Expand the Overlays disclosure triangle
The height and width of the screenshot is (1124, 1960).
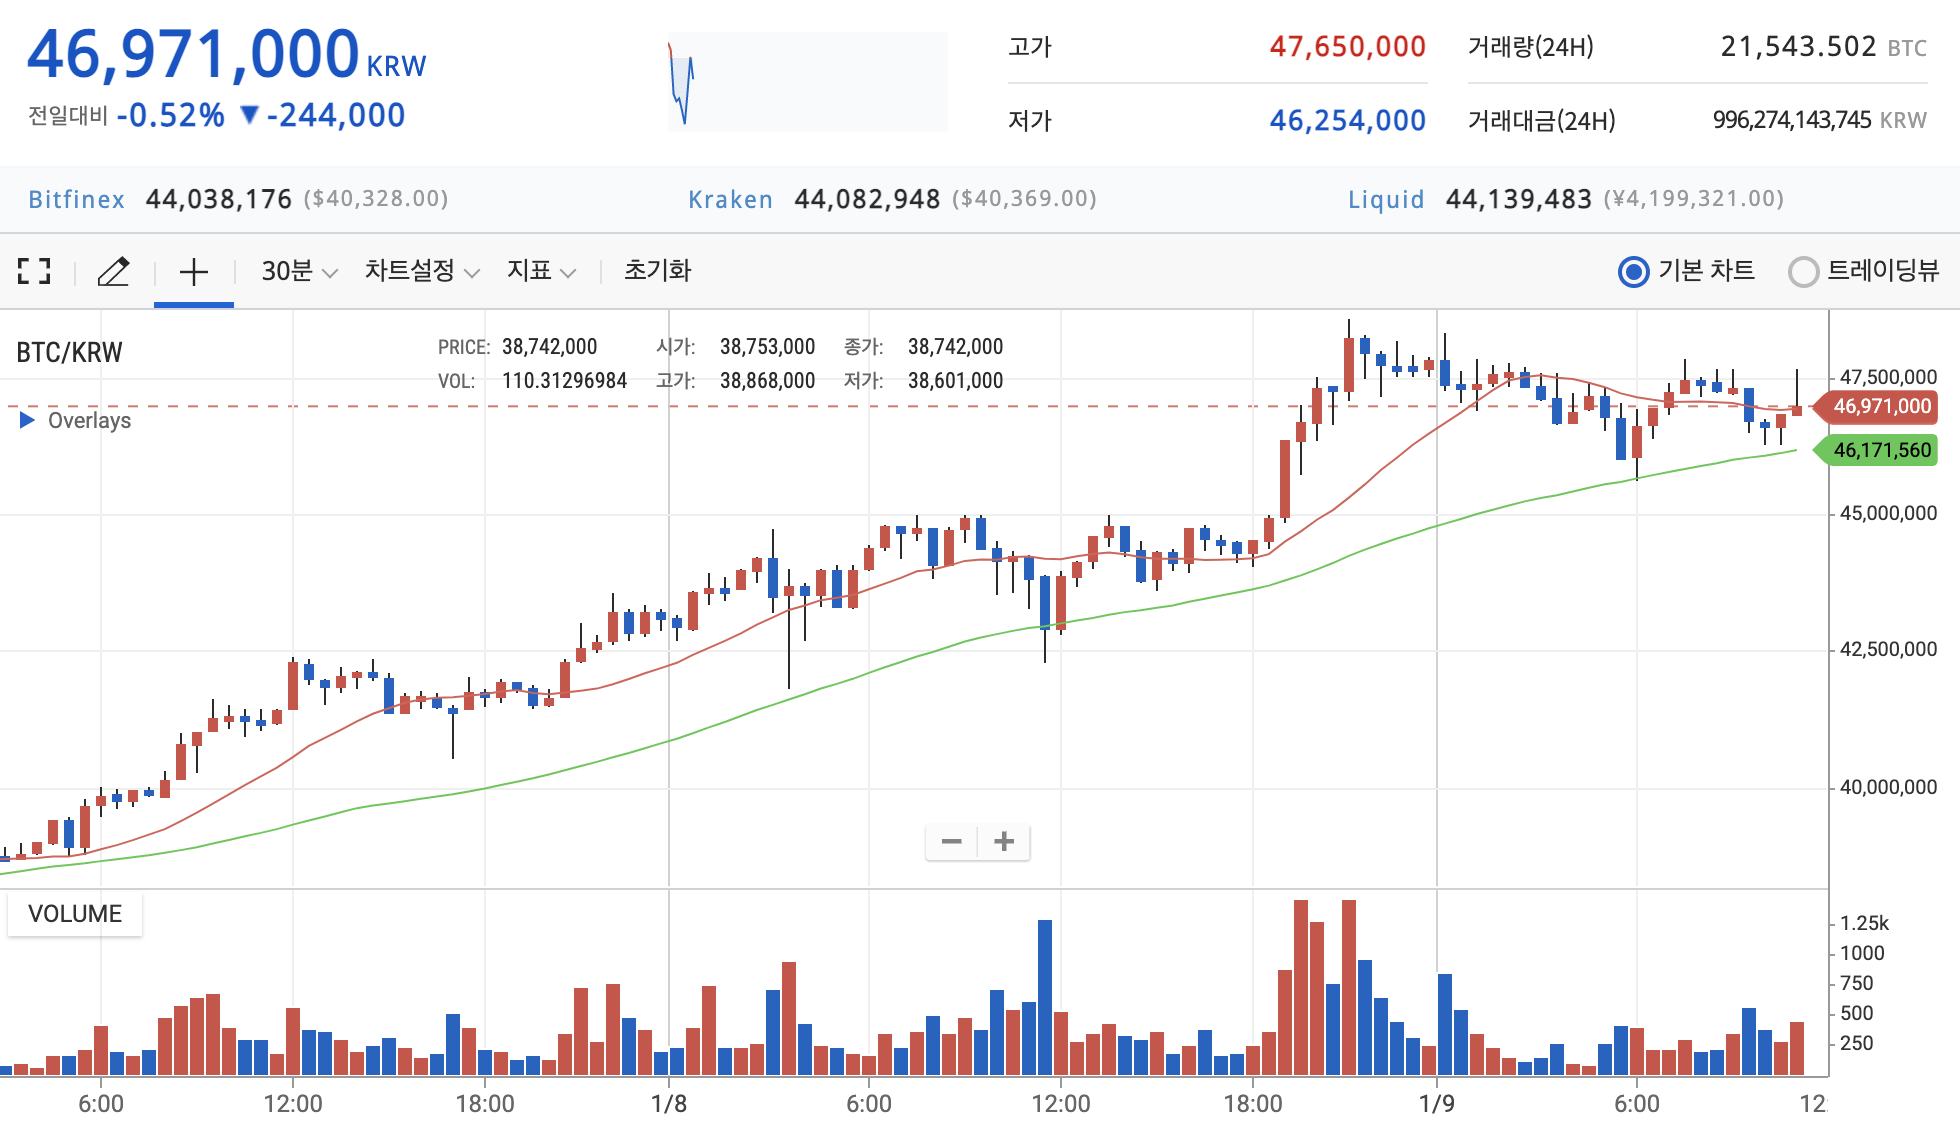pos(27,420)
